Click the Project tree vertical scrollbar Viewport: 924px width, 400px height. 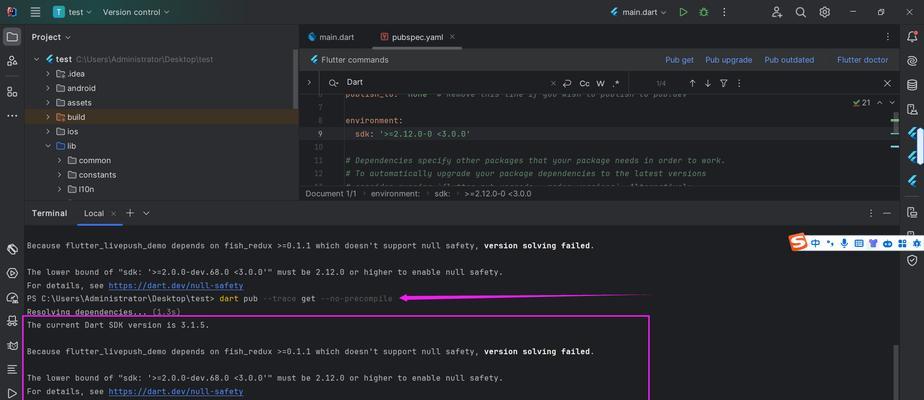[296, 79]
